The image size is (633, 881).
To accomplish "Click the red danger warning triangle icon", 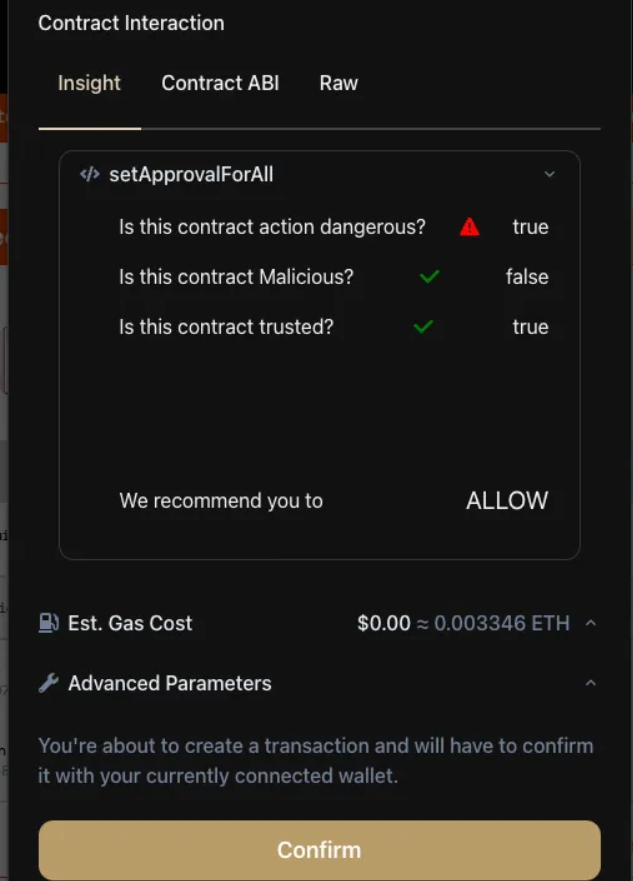I will pyautogui.click(x=470, y=227).
